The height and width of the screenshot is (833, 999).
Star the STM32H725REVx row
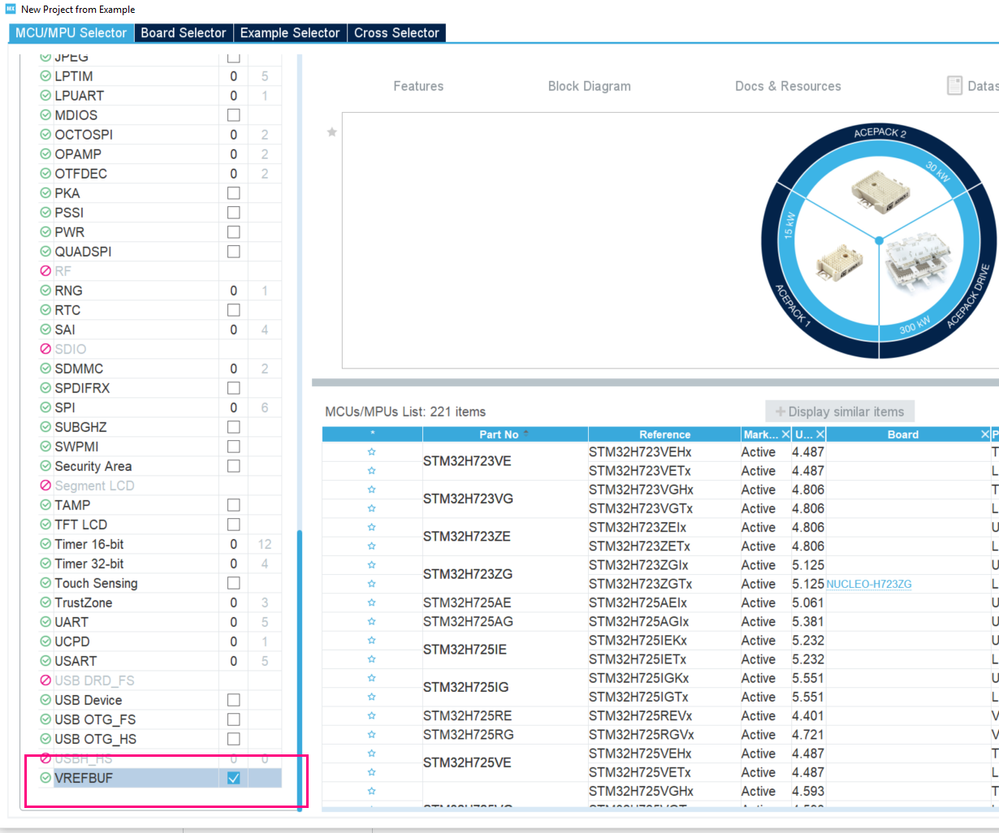point(371,716)
